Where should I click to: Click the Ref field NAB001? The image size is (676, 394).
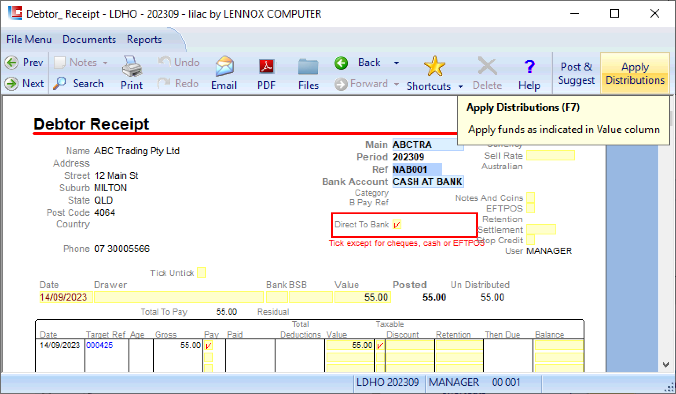click(x=416, y=169)
